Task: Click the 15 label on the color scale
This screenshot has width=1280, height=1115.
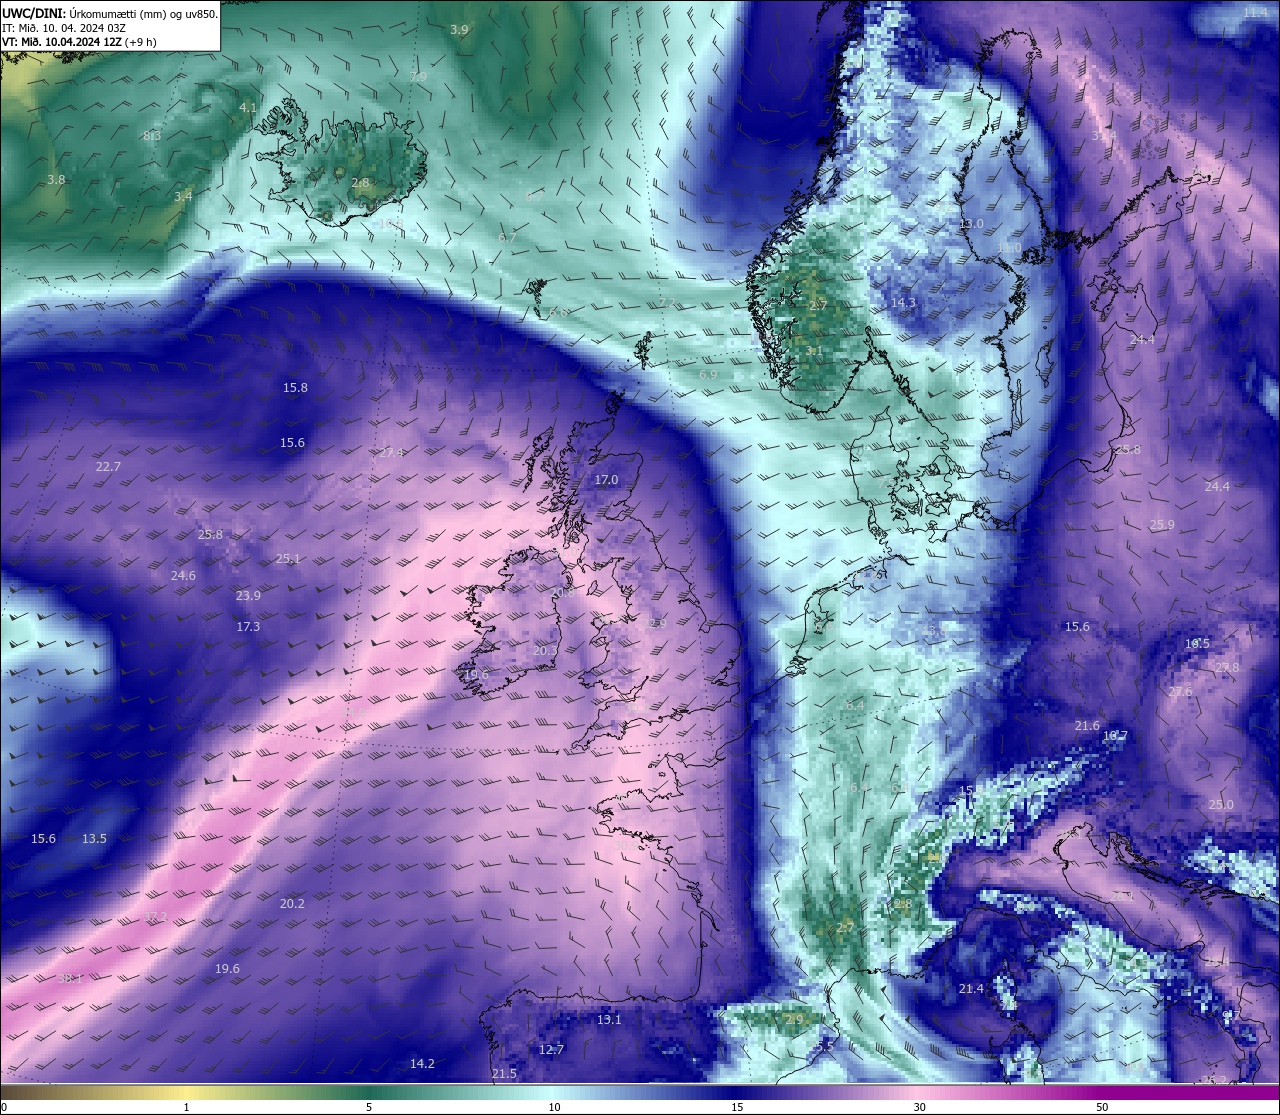Action: [737, 1107]
